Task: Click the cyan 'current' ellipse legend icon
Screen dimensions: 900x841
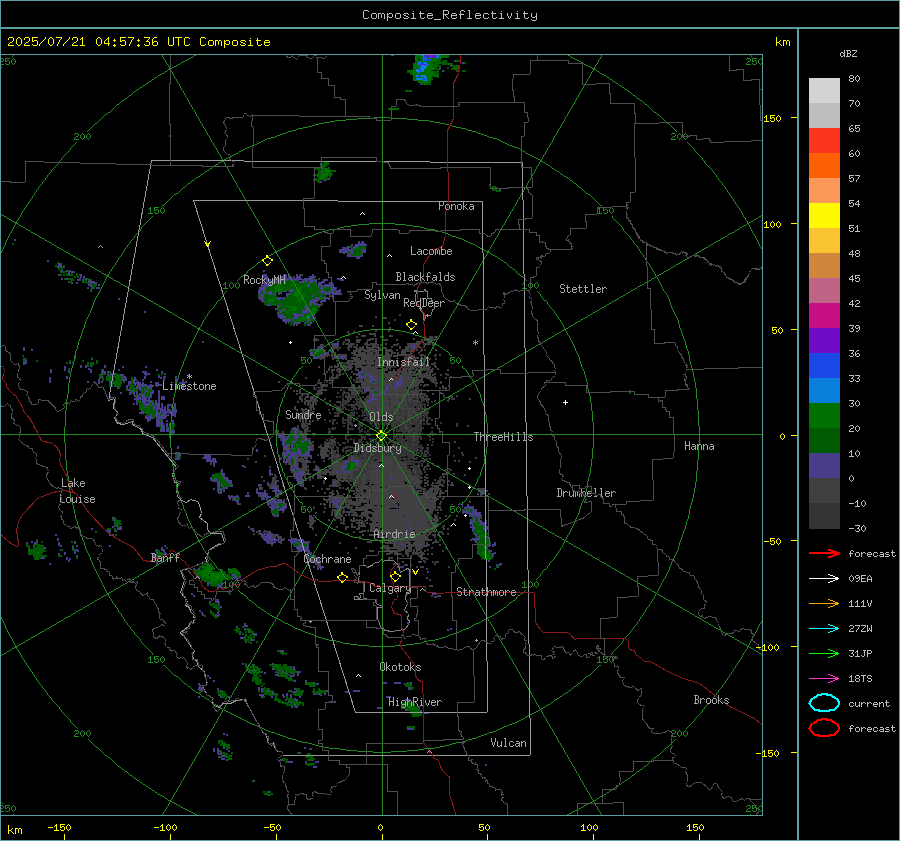Action: [824, 703]
